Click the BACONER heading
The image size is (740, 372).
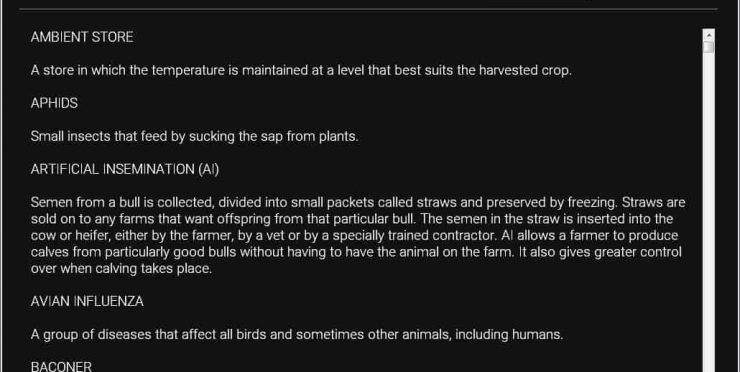click(x=61, y=367)
